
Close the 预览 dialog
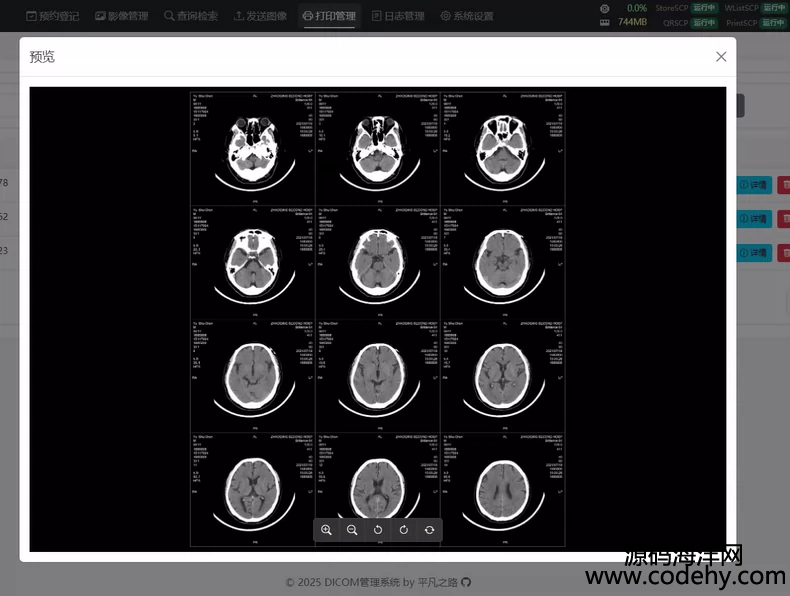point(721,56)
